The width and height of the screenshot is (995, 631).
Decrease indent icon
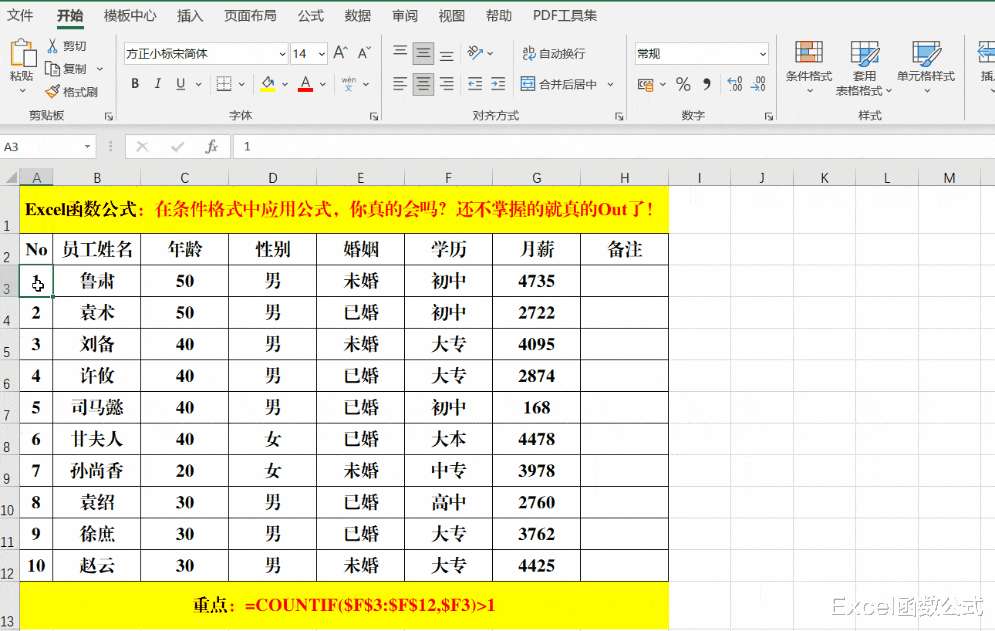(475, 84)
